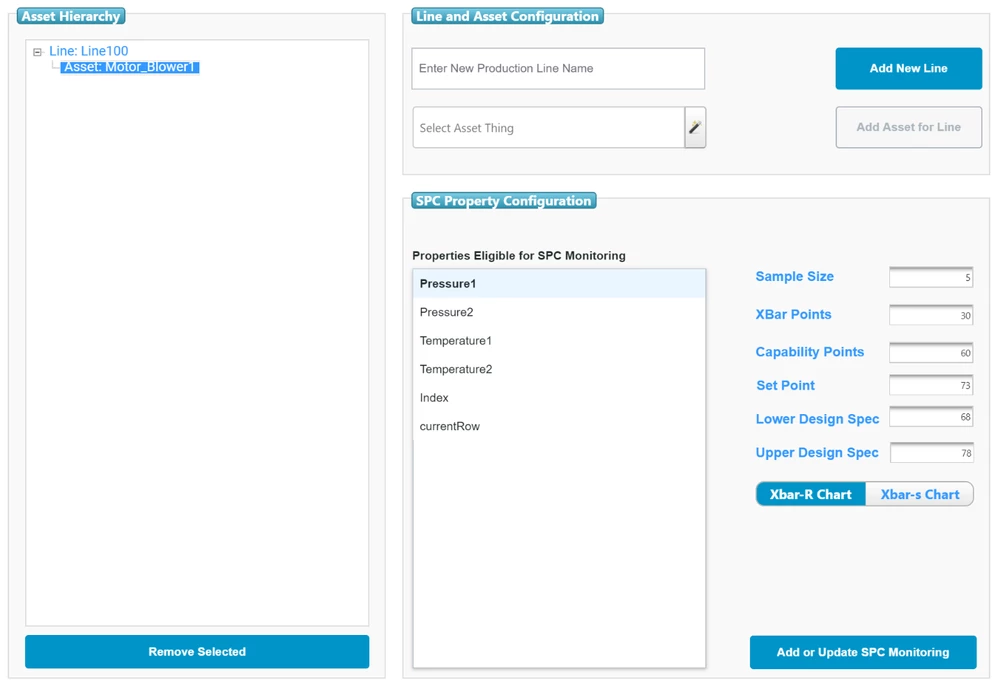
Task: Click the Remove Selected button
Action: pos(197,652)
